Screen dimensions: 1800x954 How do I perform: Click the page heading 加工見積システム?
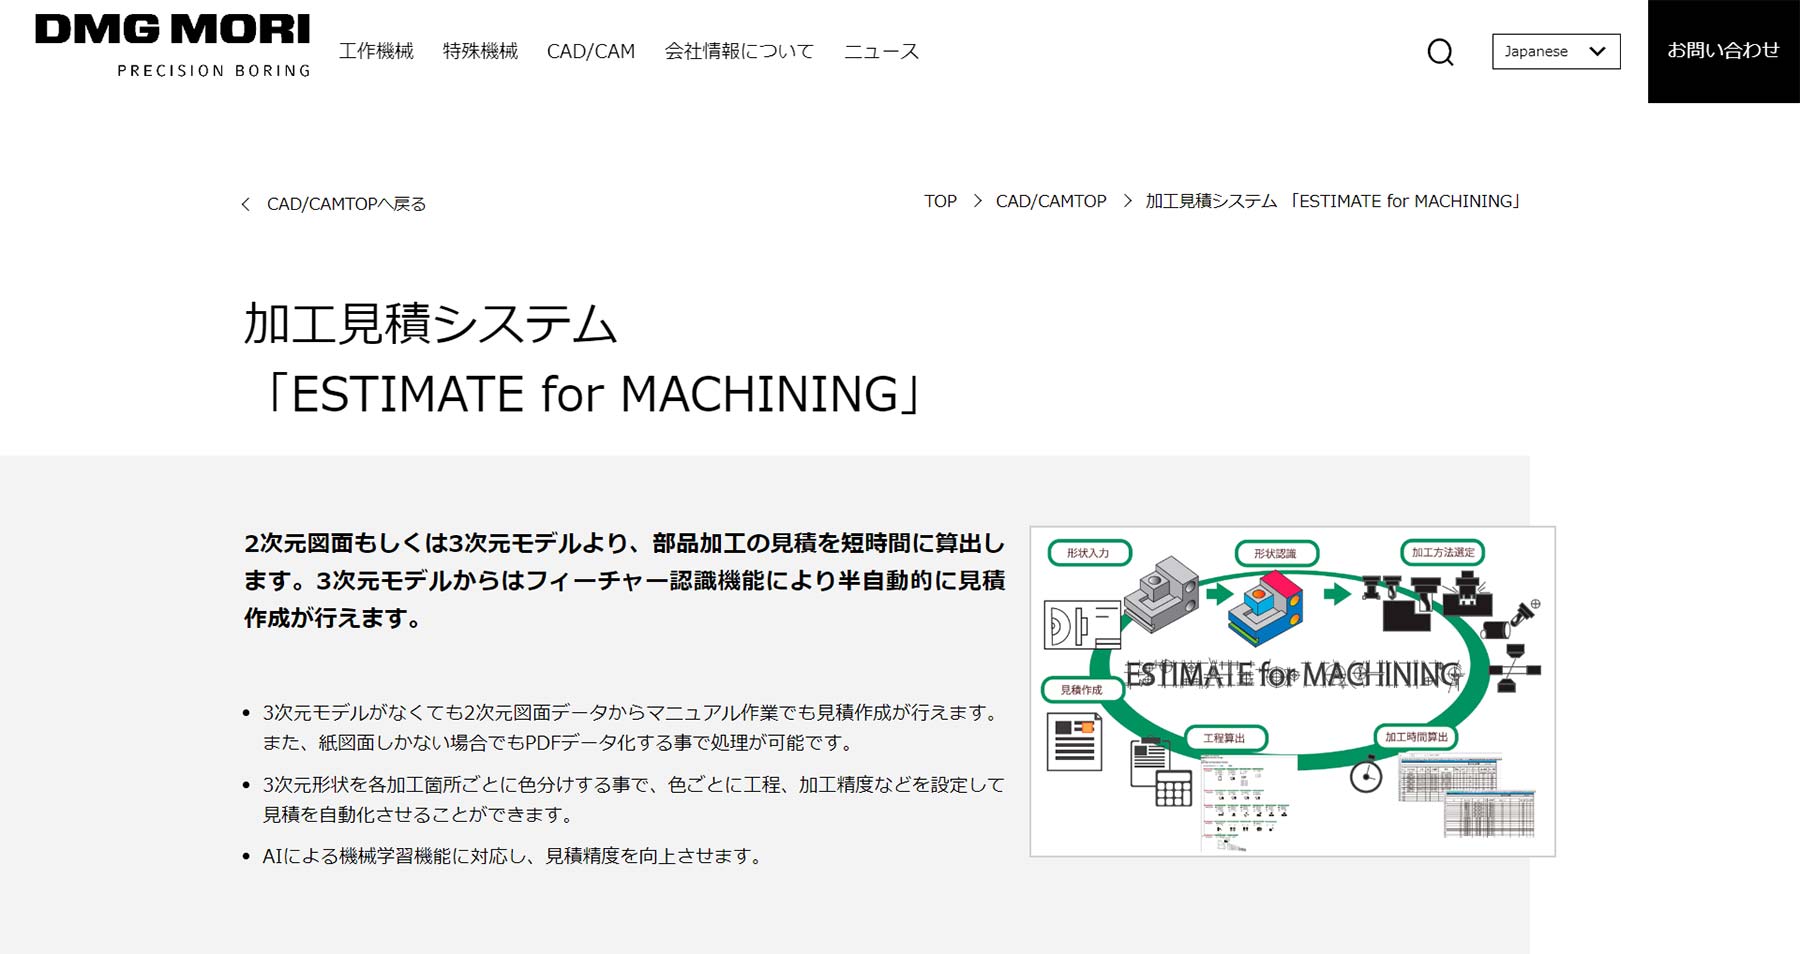(x=430, y=324)
